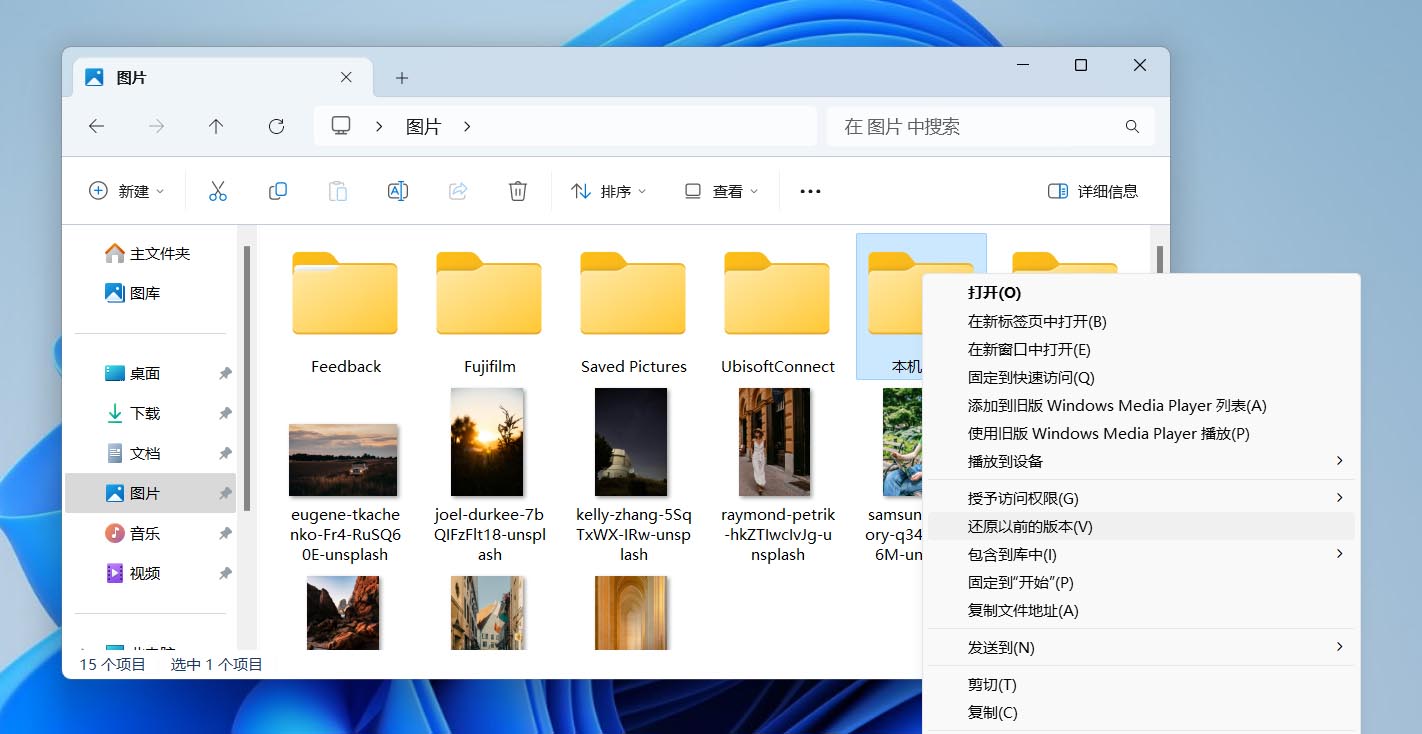
Task: Go back with the left arrow
Action: pyautogui.click(x=97, y=126)
